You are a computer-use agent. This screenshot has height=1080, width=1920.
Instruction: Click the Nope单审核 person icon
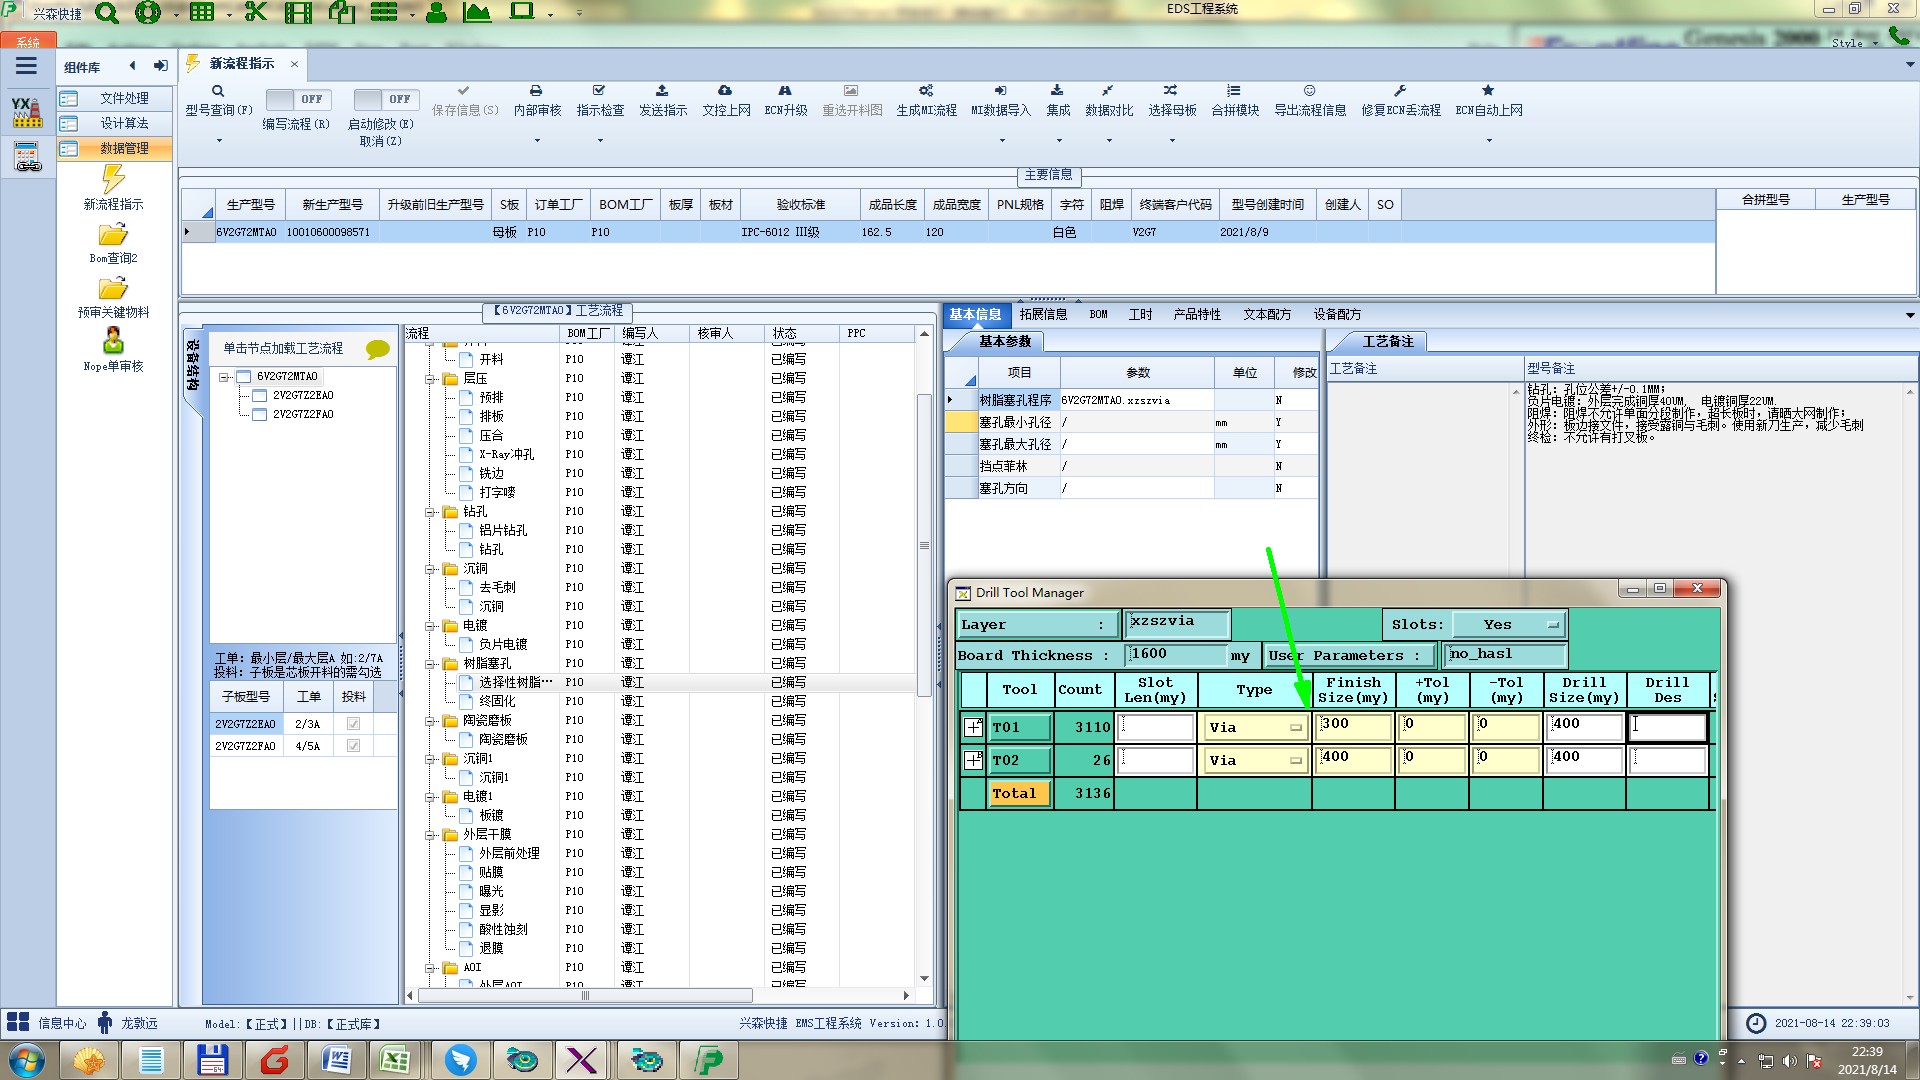point(113,340)
